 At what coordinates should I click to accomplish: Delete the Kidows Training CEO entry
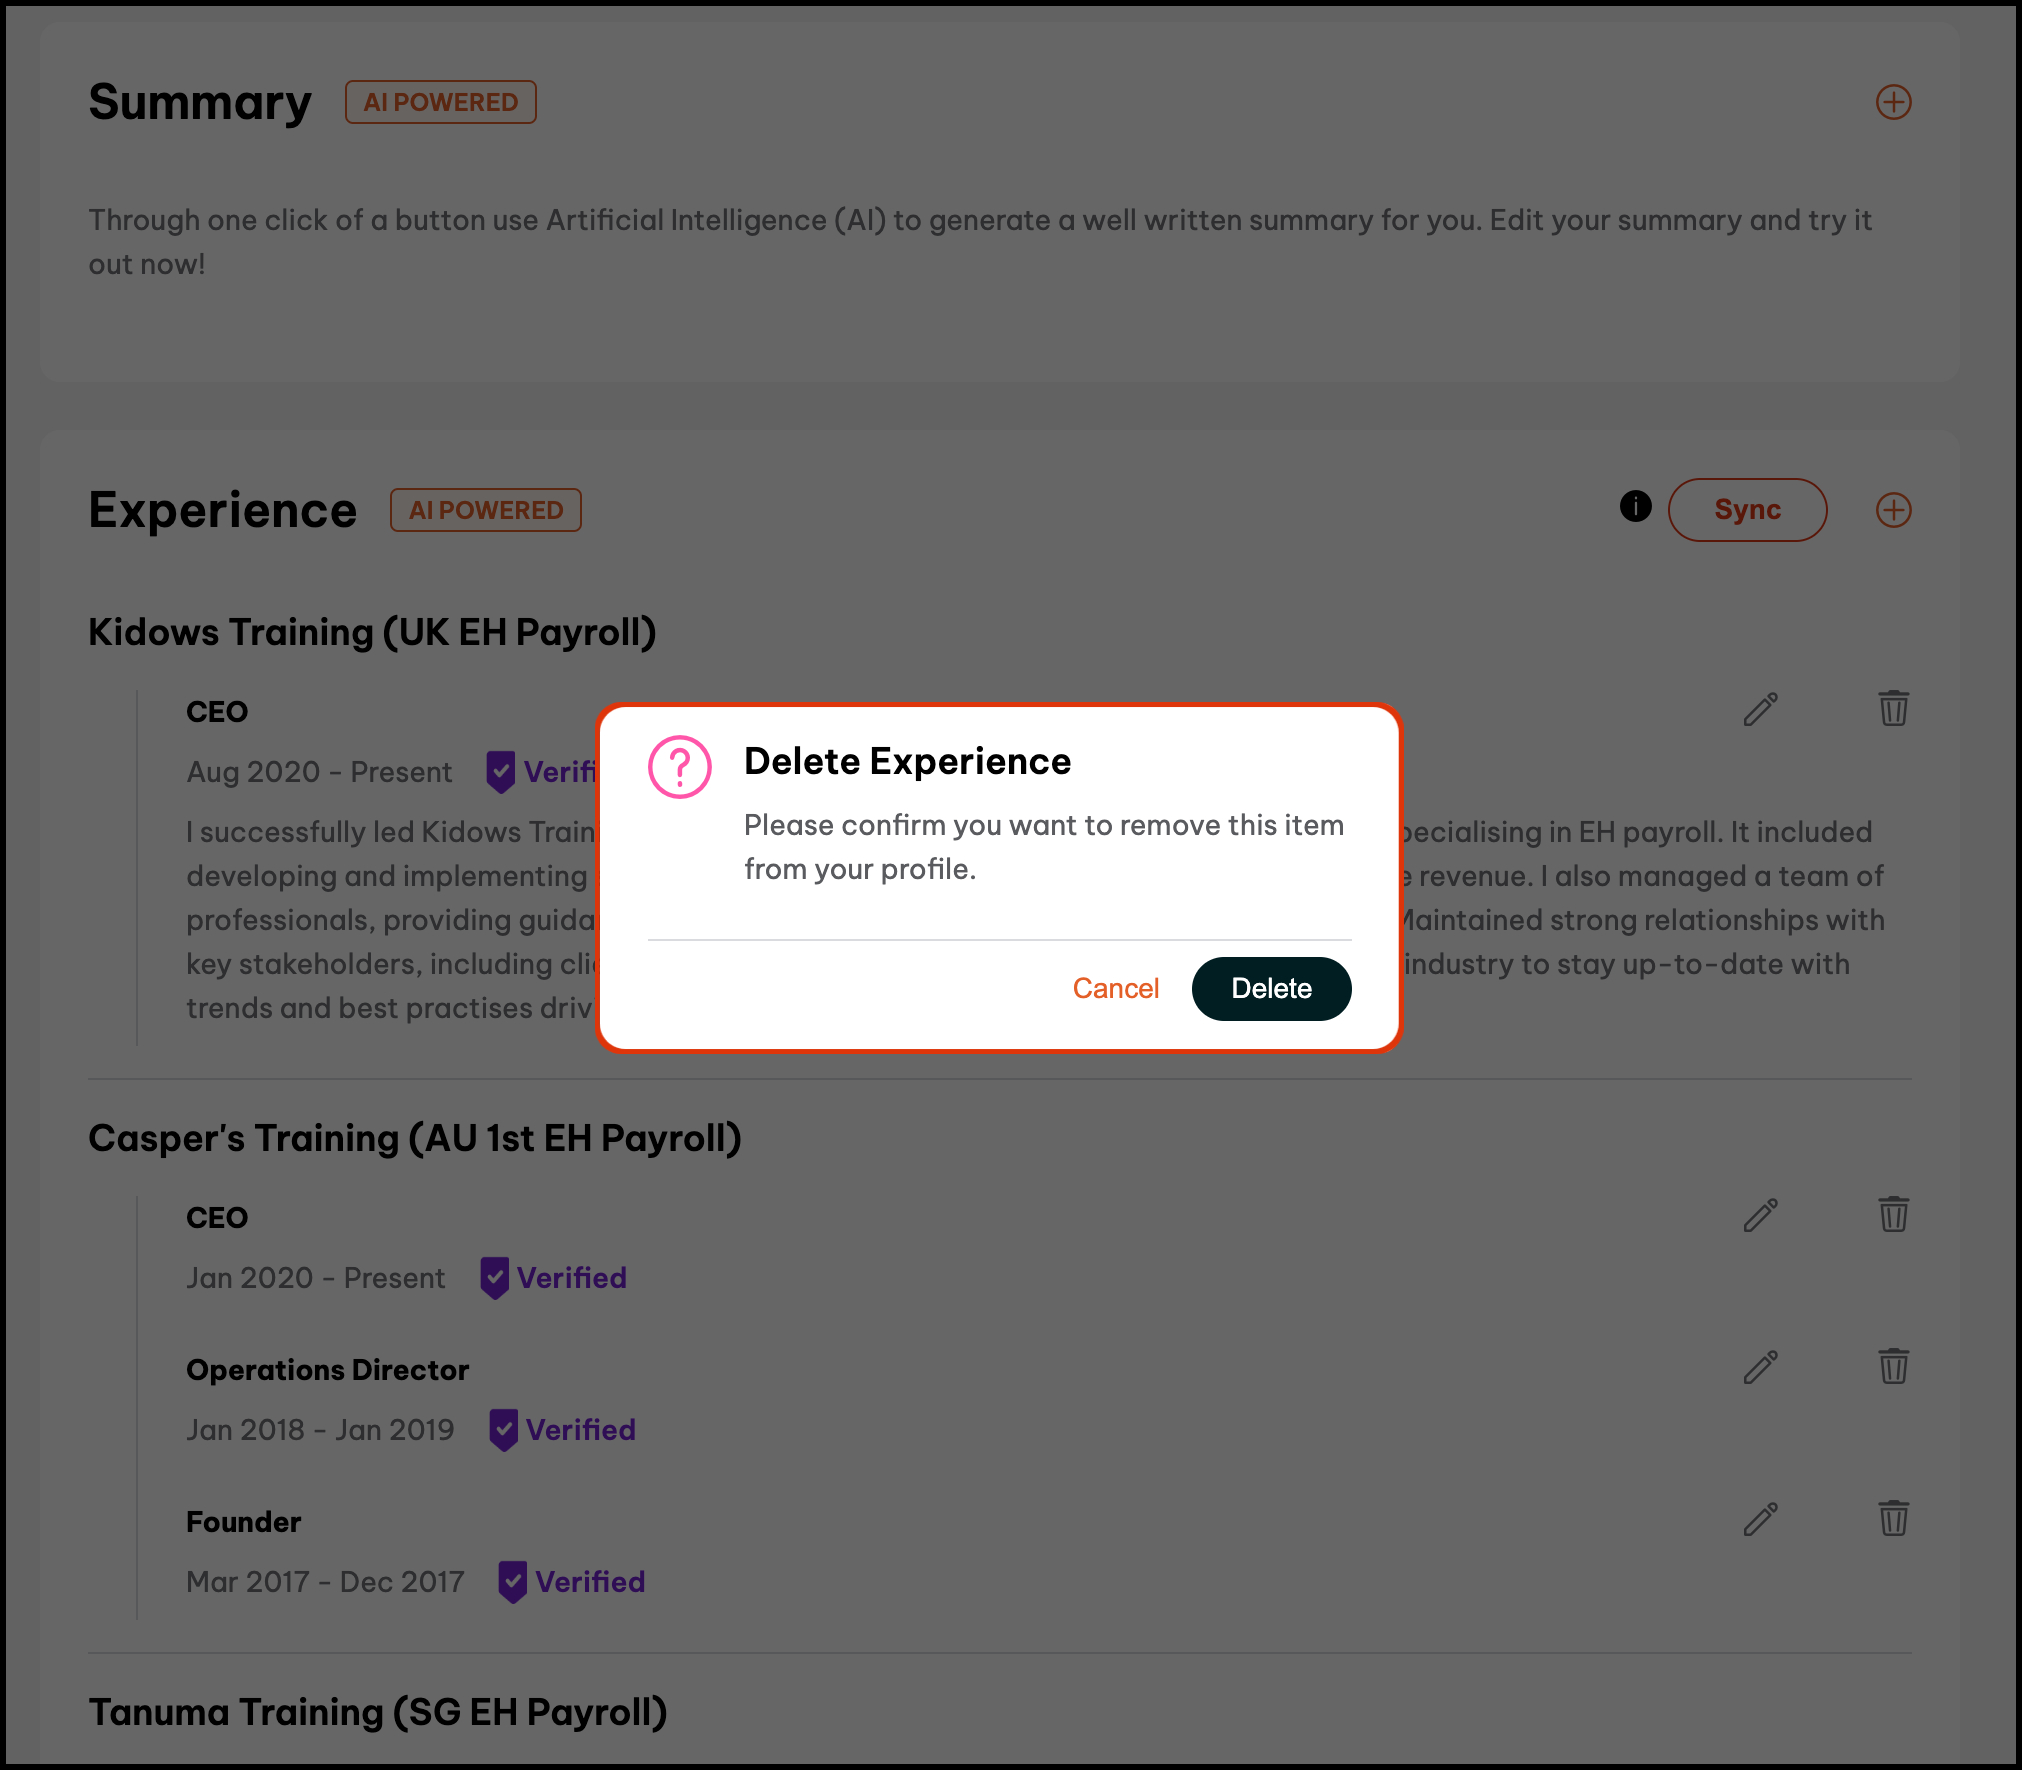pos(1893,709)
